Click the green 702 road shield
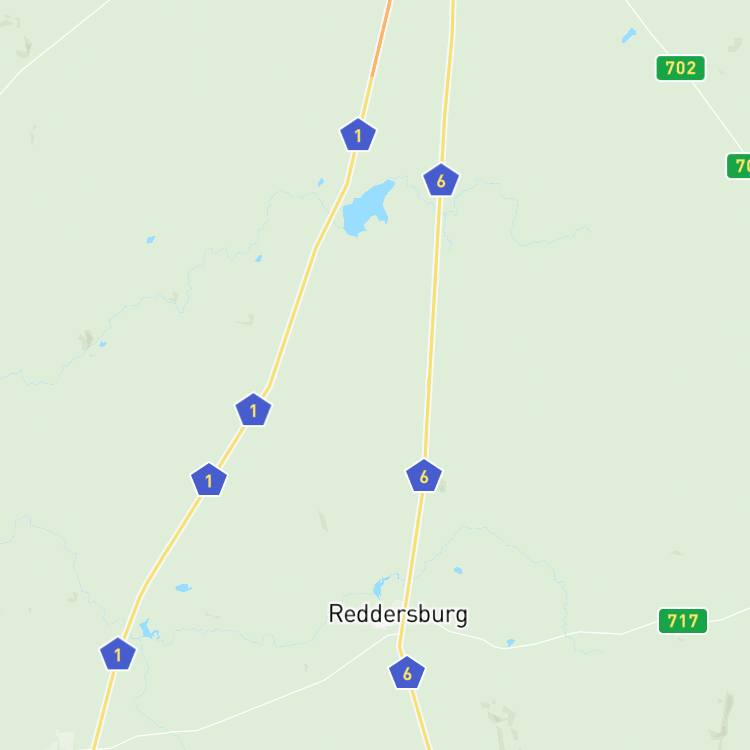This screenshot has height=750, width=750. (x=680, y=68)
